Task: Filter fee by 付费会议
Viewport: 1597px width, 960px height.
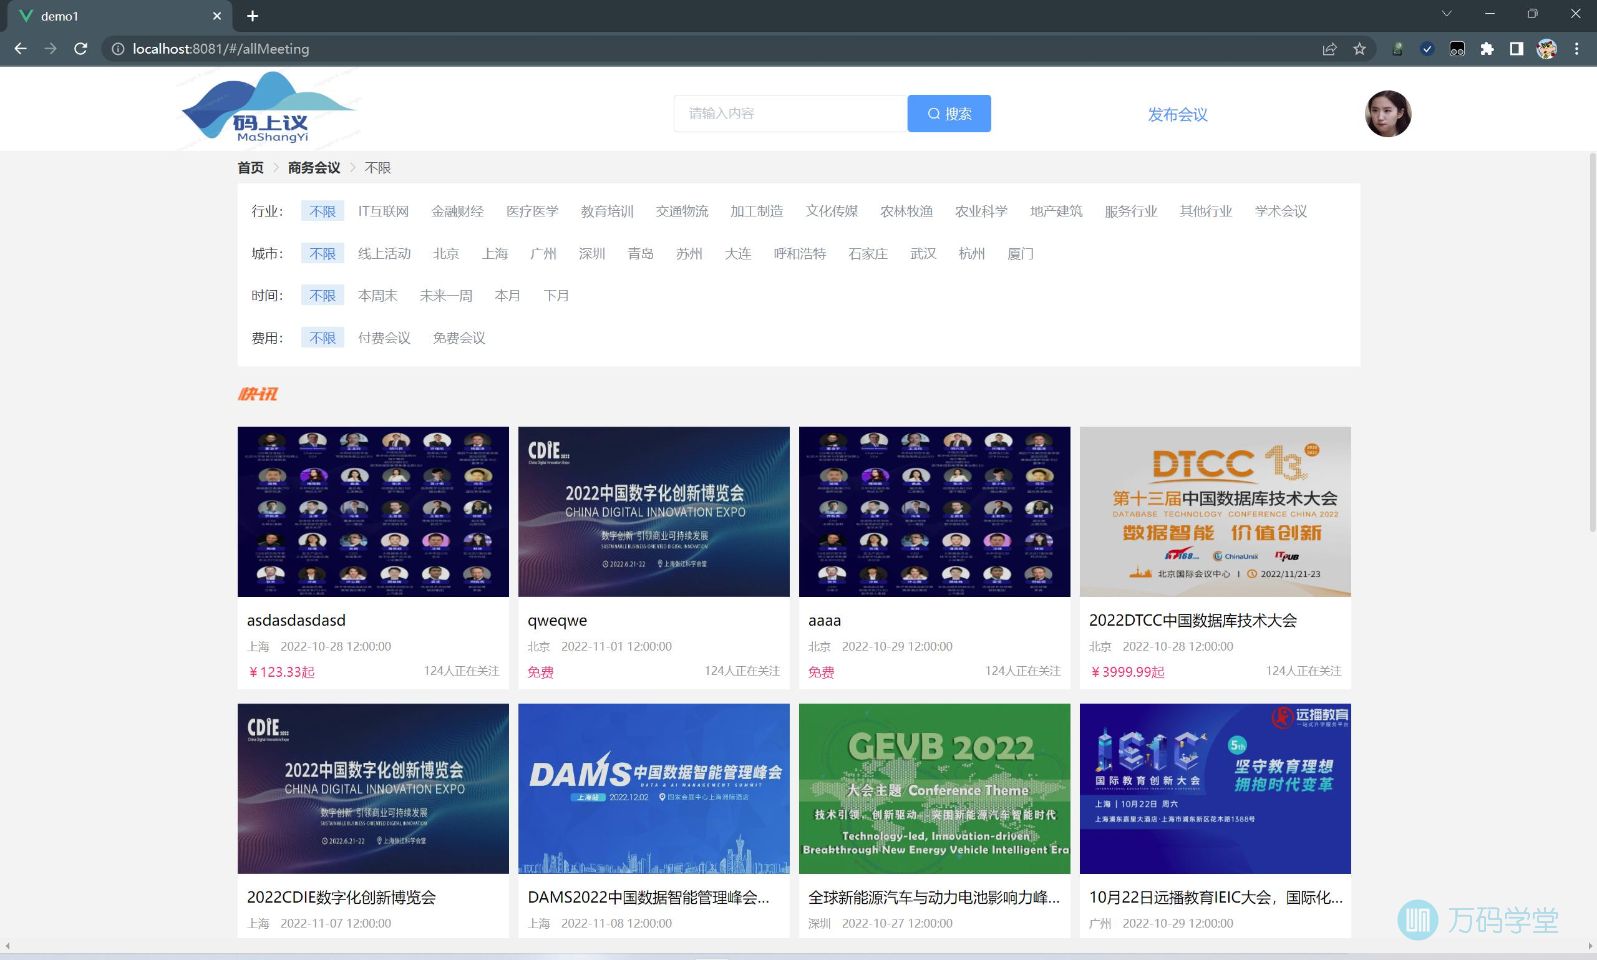Action: click(x=384, y=338)
